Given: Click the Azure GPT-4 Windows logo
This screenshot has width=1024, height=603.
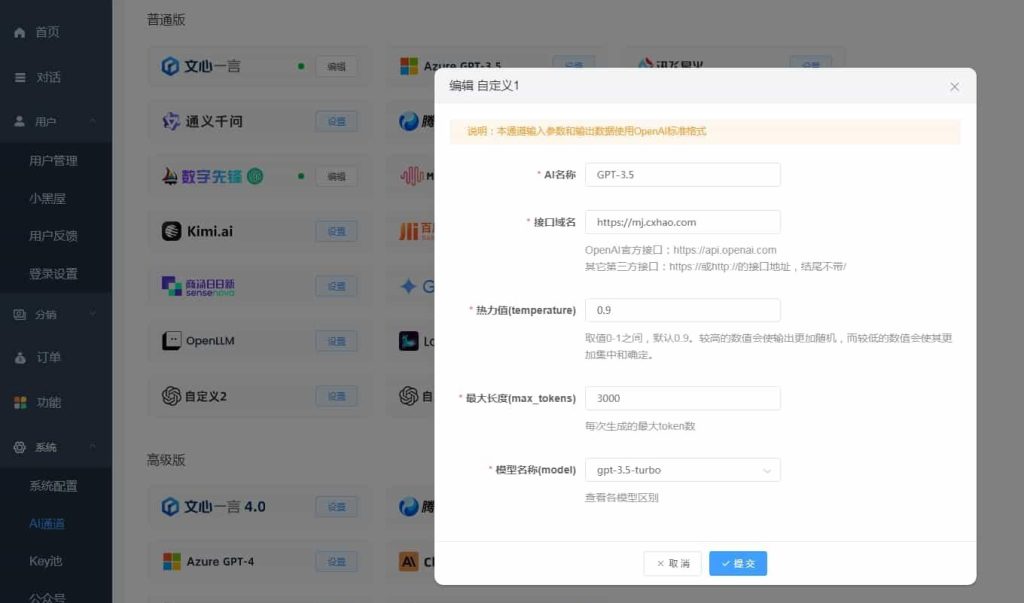Looking at the screenshot, I should pos(172,561).
